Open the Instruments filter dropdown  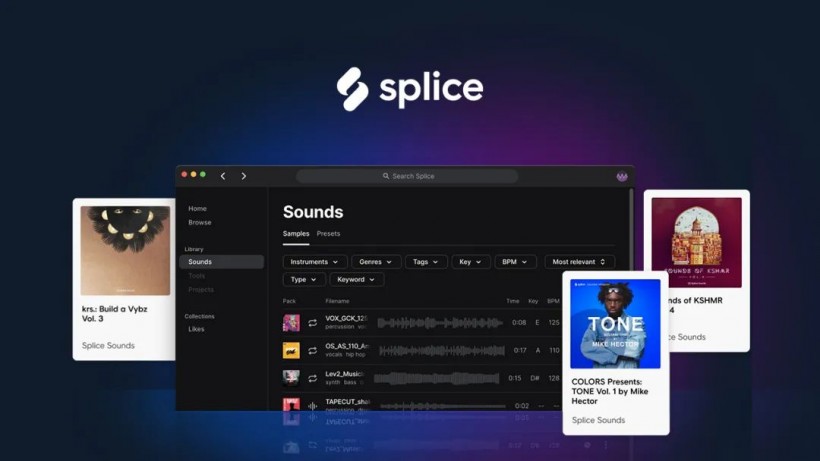click(x=315, y=262)
